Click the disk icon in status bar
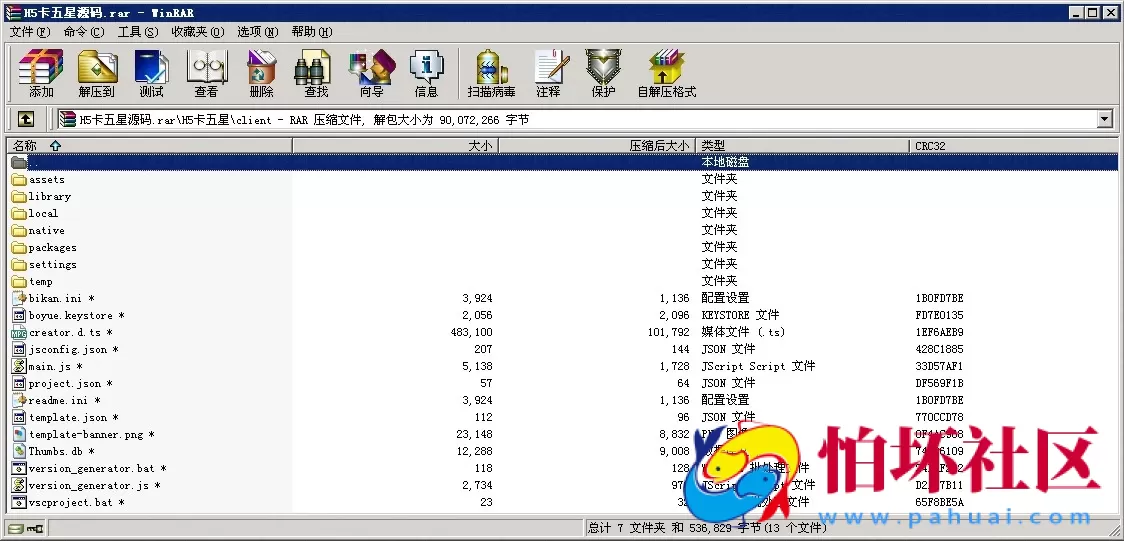The width and height of the screenshot is (1124, 541). pyautogui.click(x=16, y=529)
